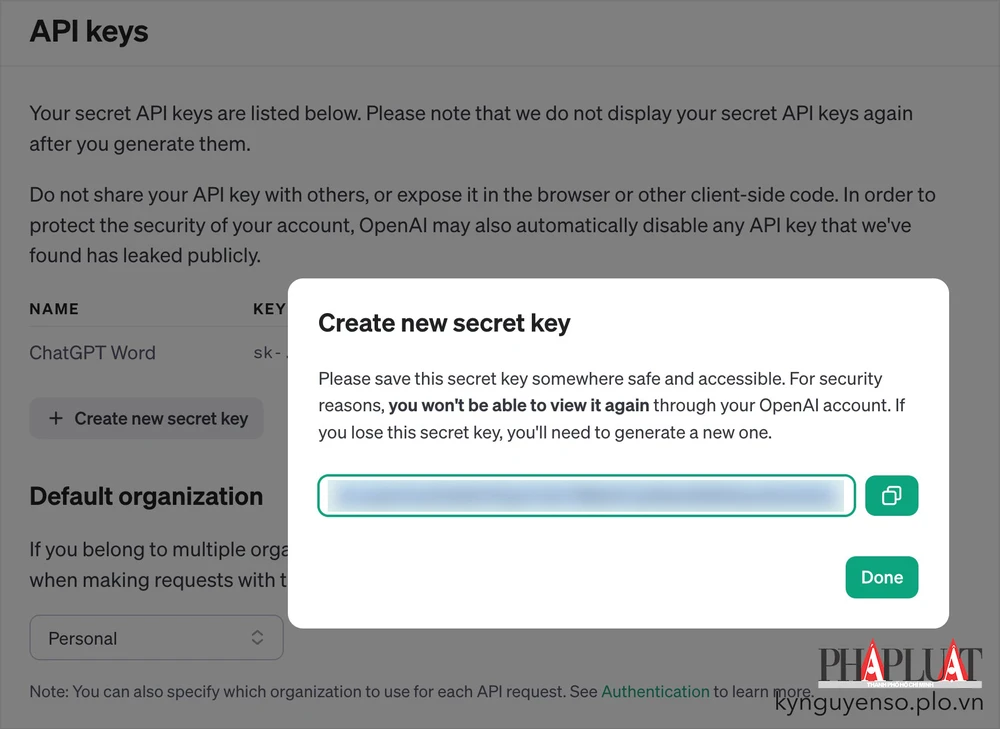The height and width of the screenshot is (729, 1000).
Task: Click the KEY column header
Action: [269, 309]
